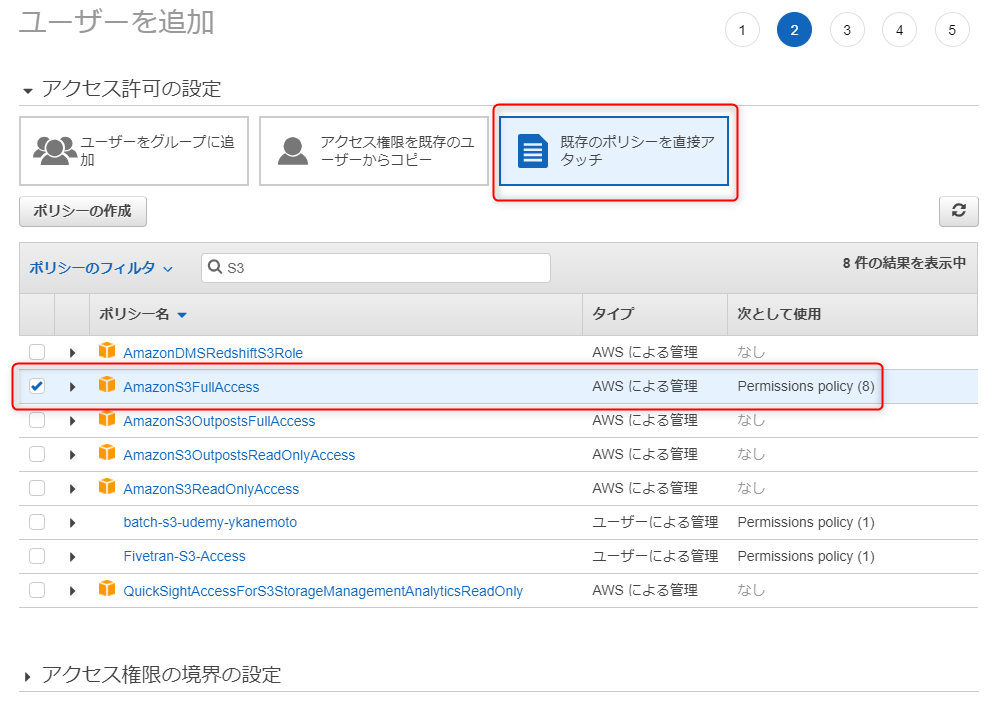The width and height of the screenshot is (995, 724).
Task: Click the orange box icon beside AmazonS3OutpostsFullAccess
Action: (x=107, y=419)
